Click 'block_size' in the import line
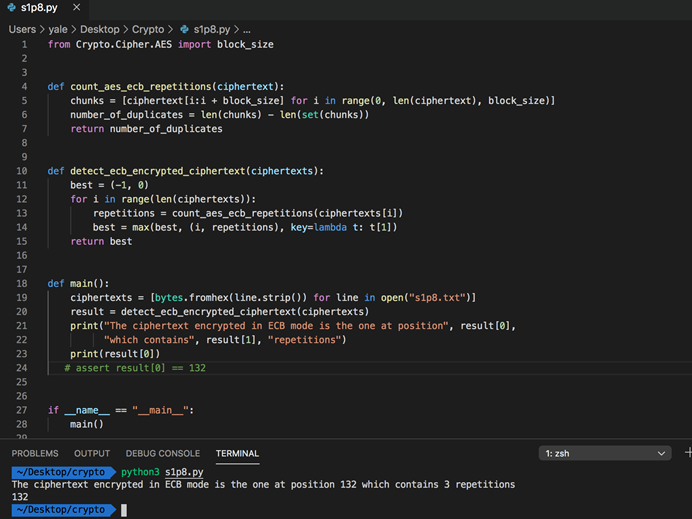 click(x=245, y=45)
